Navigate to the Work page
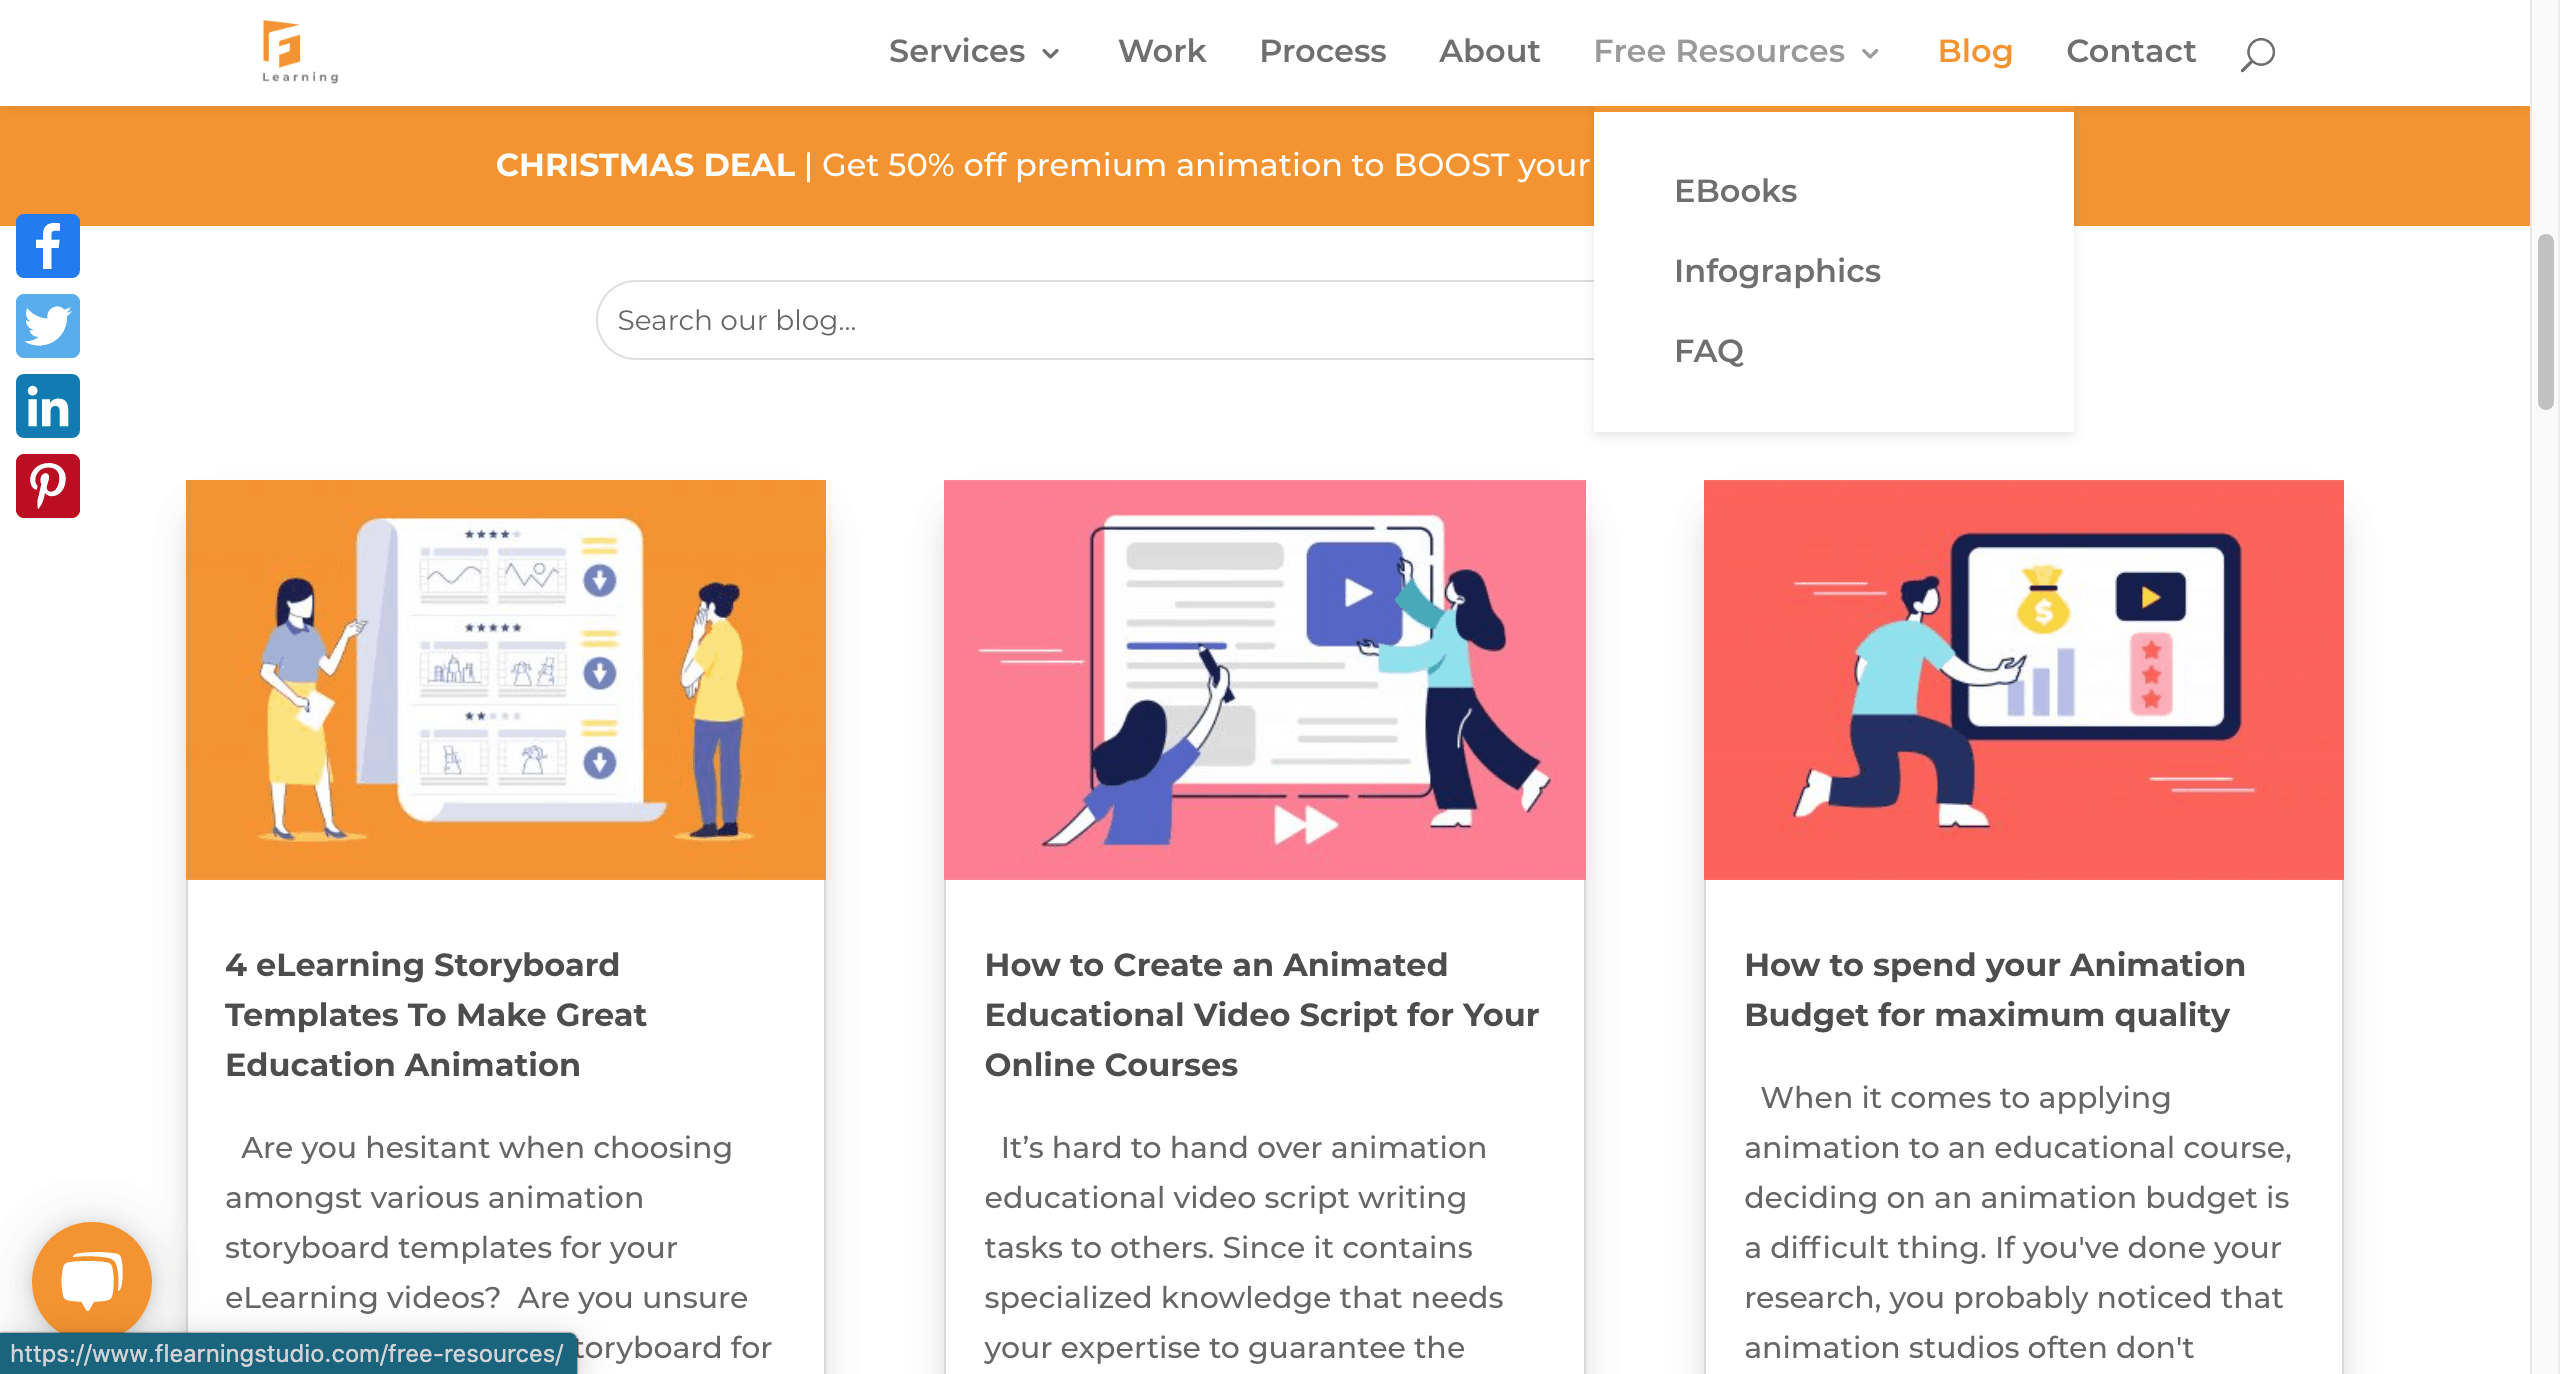The width and height of the screenshot is (2560, 1374). [1161, 52]
